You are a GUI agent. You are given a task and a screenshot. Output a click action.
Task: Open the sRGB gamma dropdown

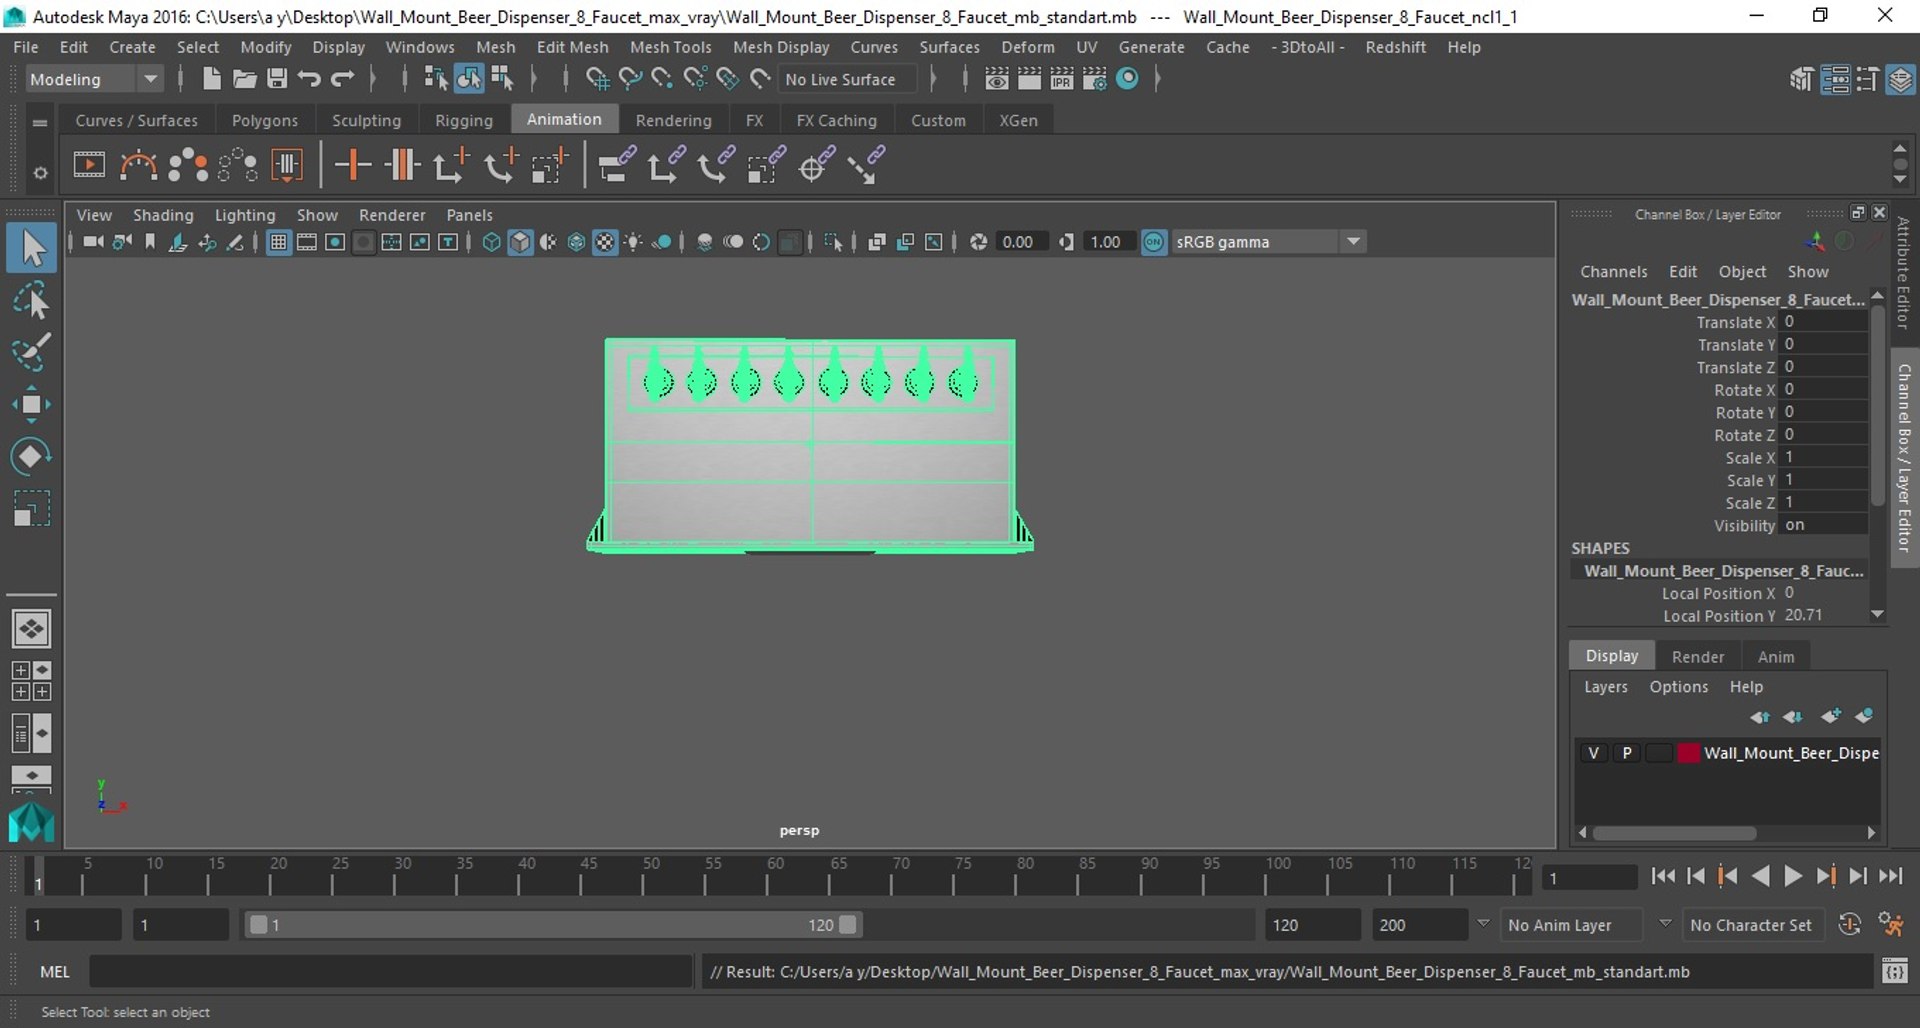coord(1353,242)
